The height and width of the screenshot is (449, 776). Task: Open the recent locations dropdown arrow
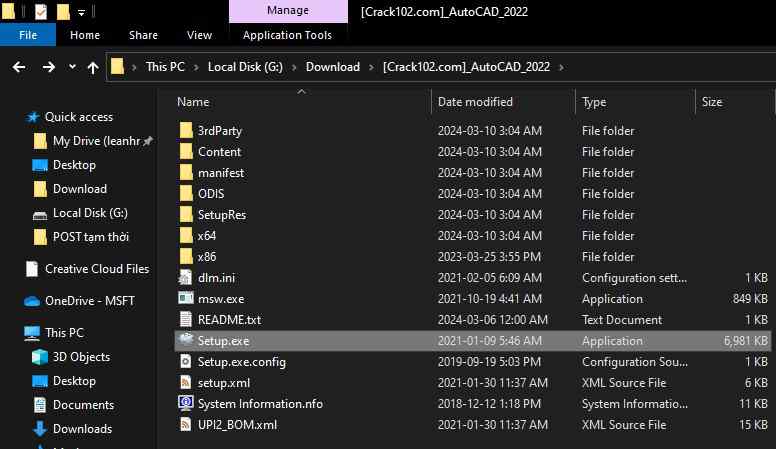pos(72,68)
